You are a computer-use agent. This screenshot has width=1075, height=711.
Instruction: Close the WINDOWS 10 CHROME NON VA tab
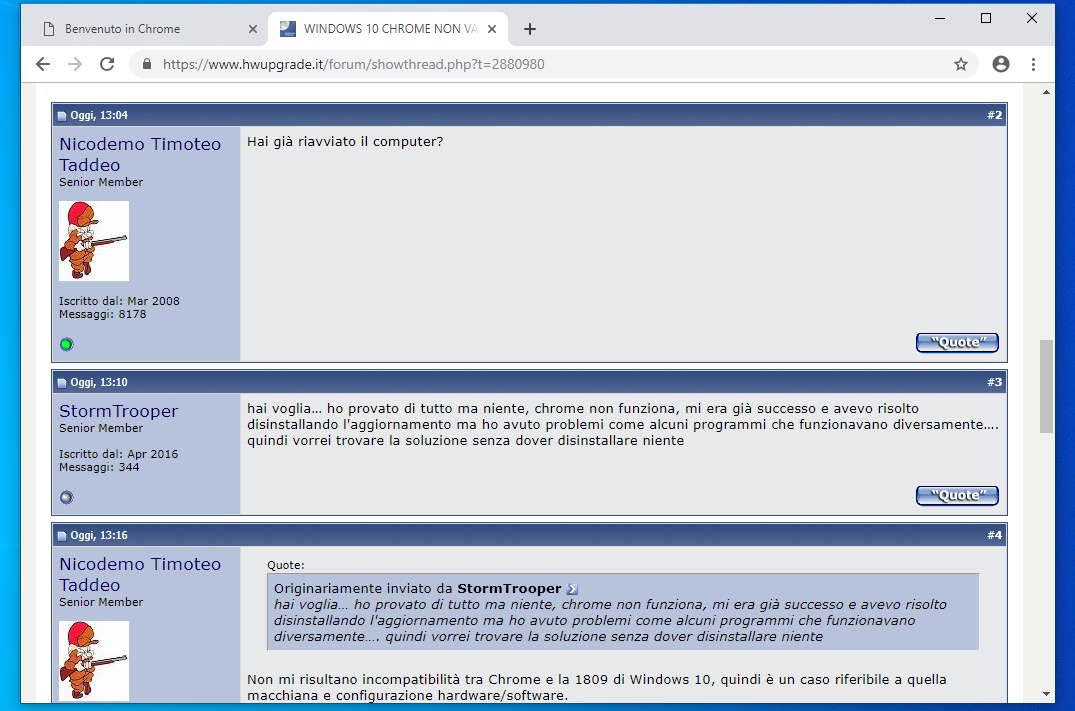[x=492, y=29]
